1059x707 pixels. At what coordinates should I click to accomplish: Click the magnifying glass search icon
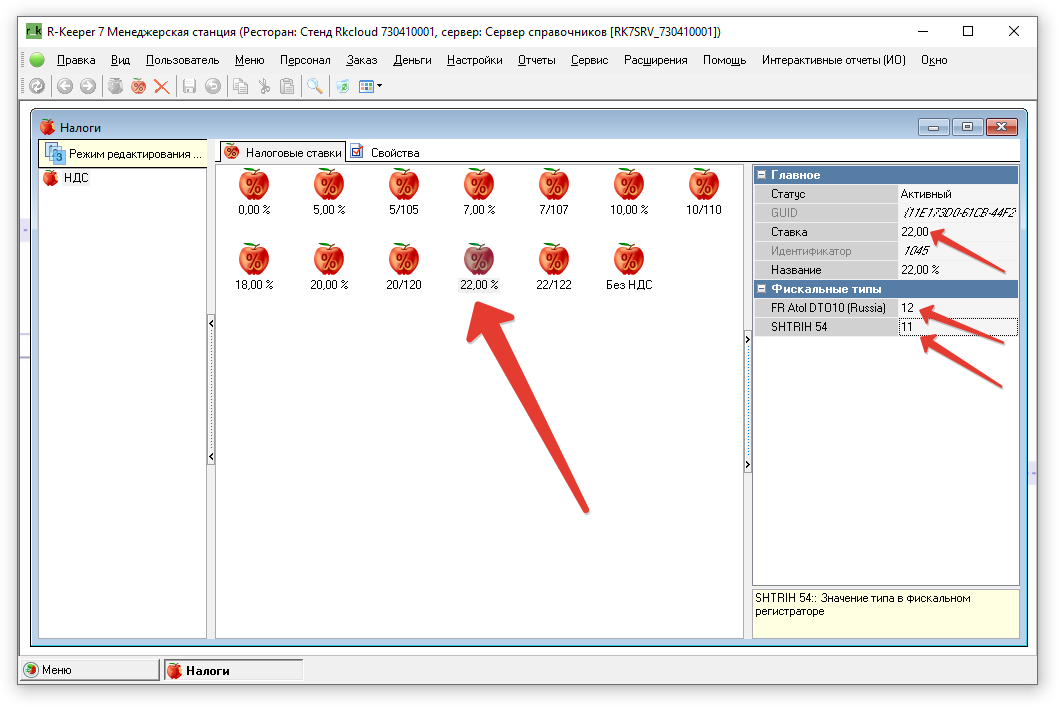coord(314,87)
